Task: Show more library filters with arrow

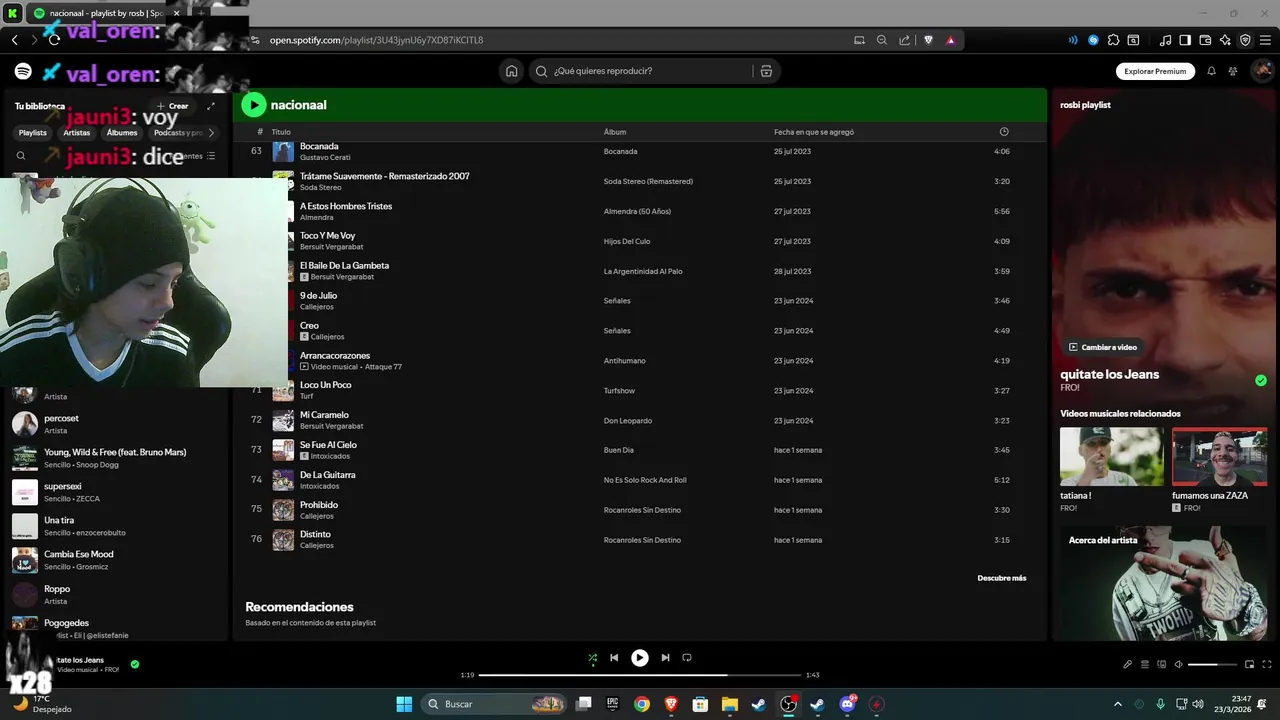Action: [x=211, y=132]
